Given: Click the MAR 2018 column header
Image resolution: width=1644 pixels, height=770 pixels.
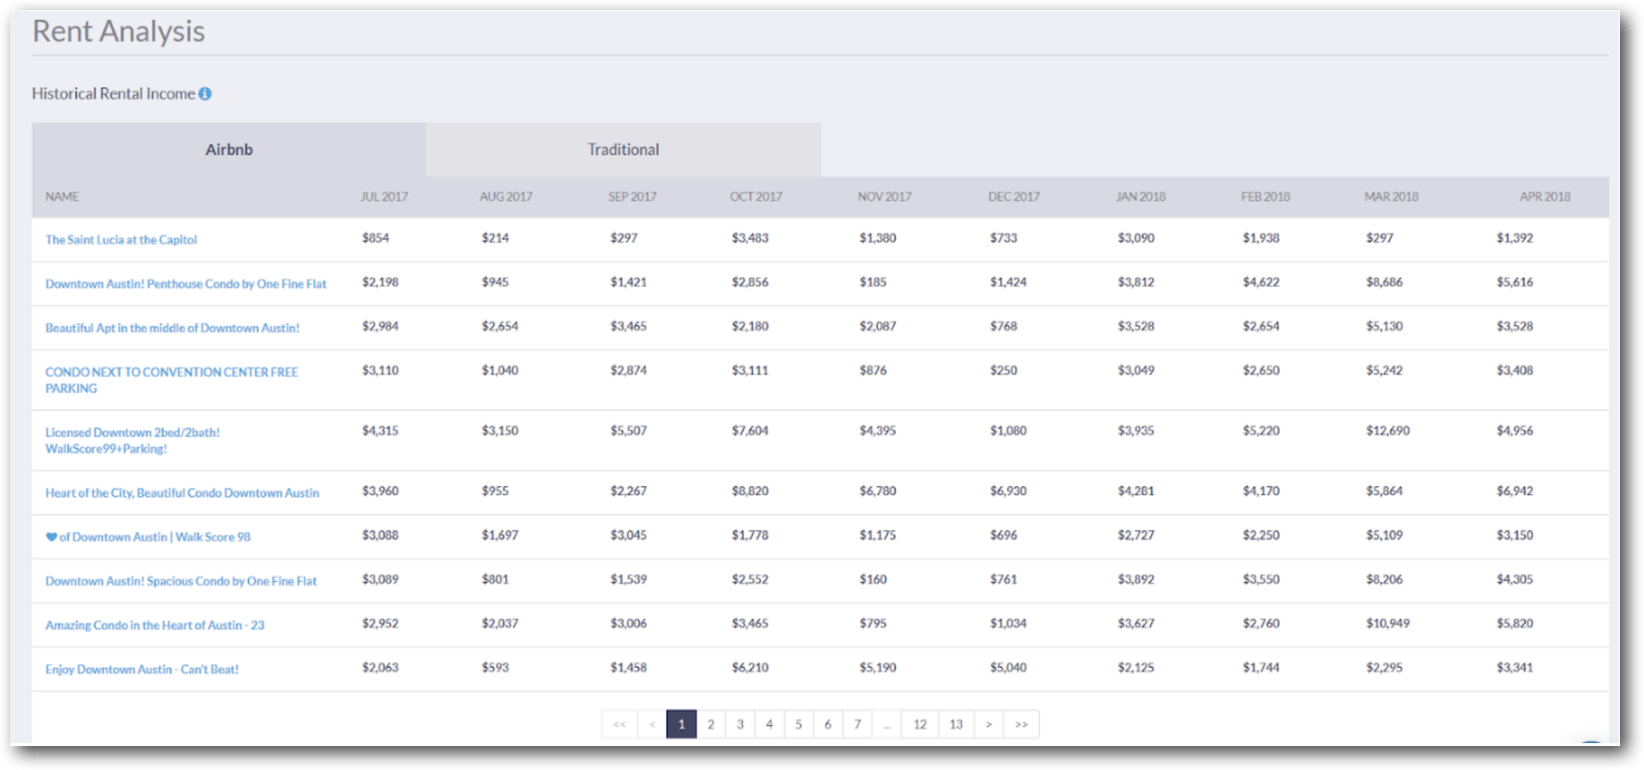Looking at the screenshot, I should point(1392,197).
